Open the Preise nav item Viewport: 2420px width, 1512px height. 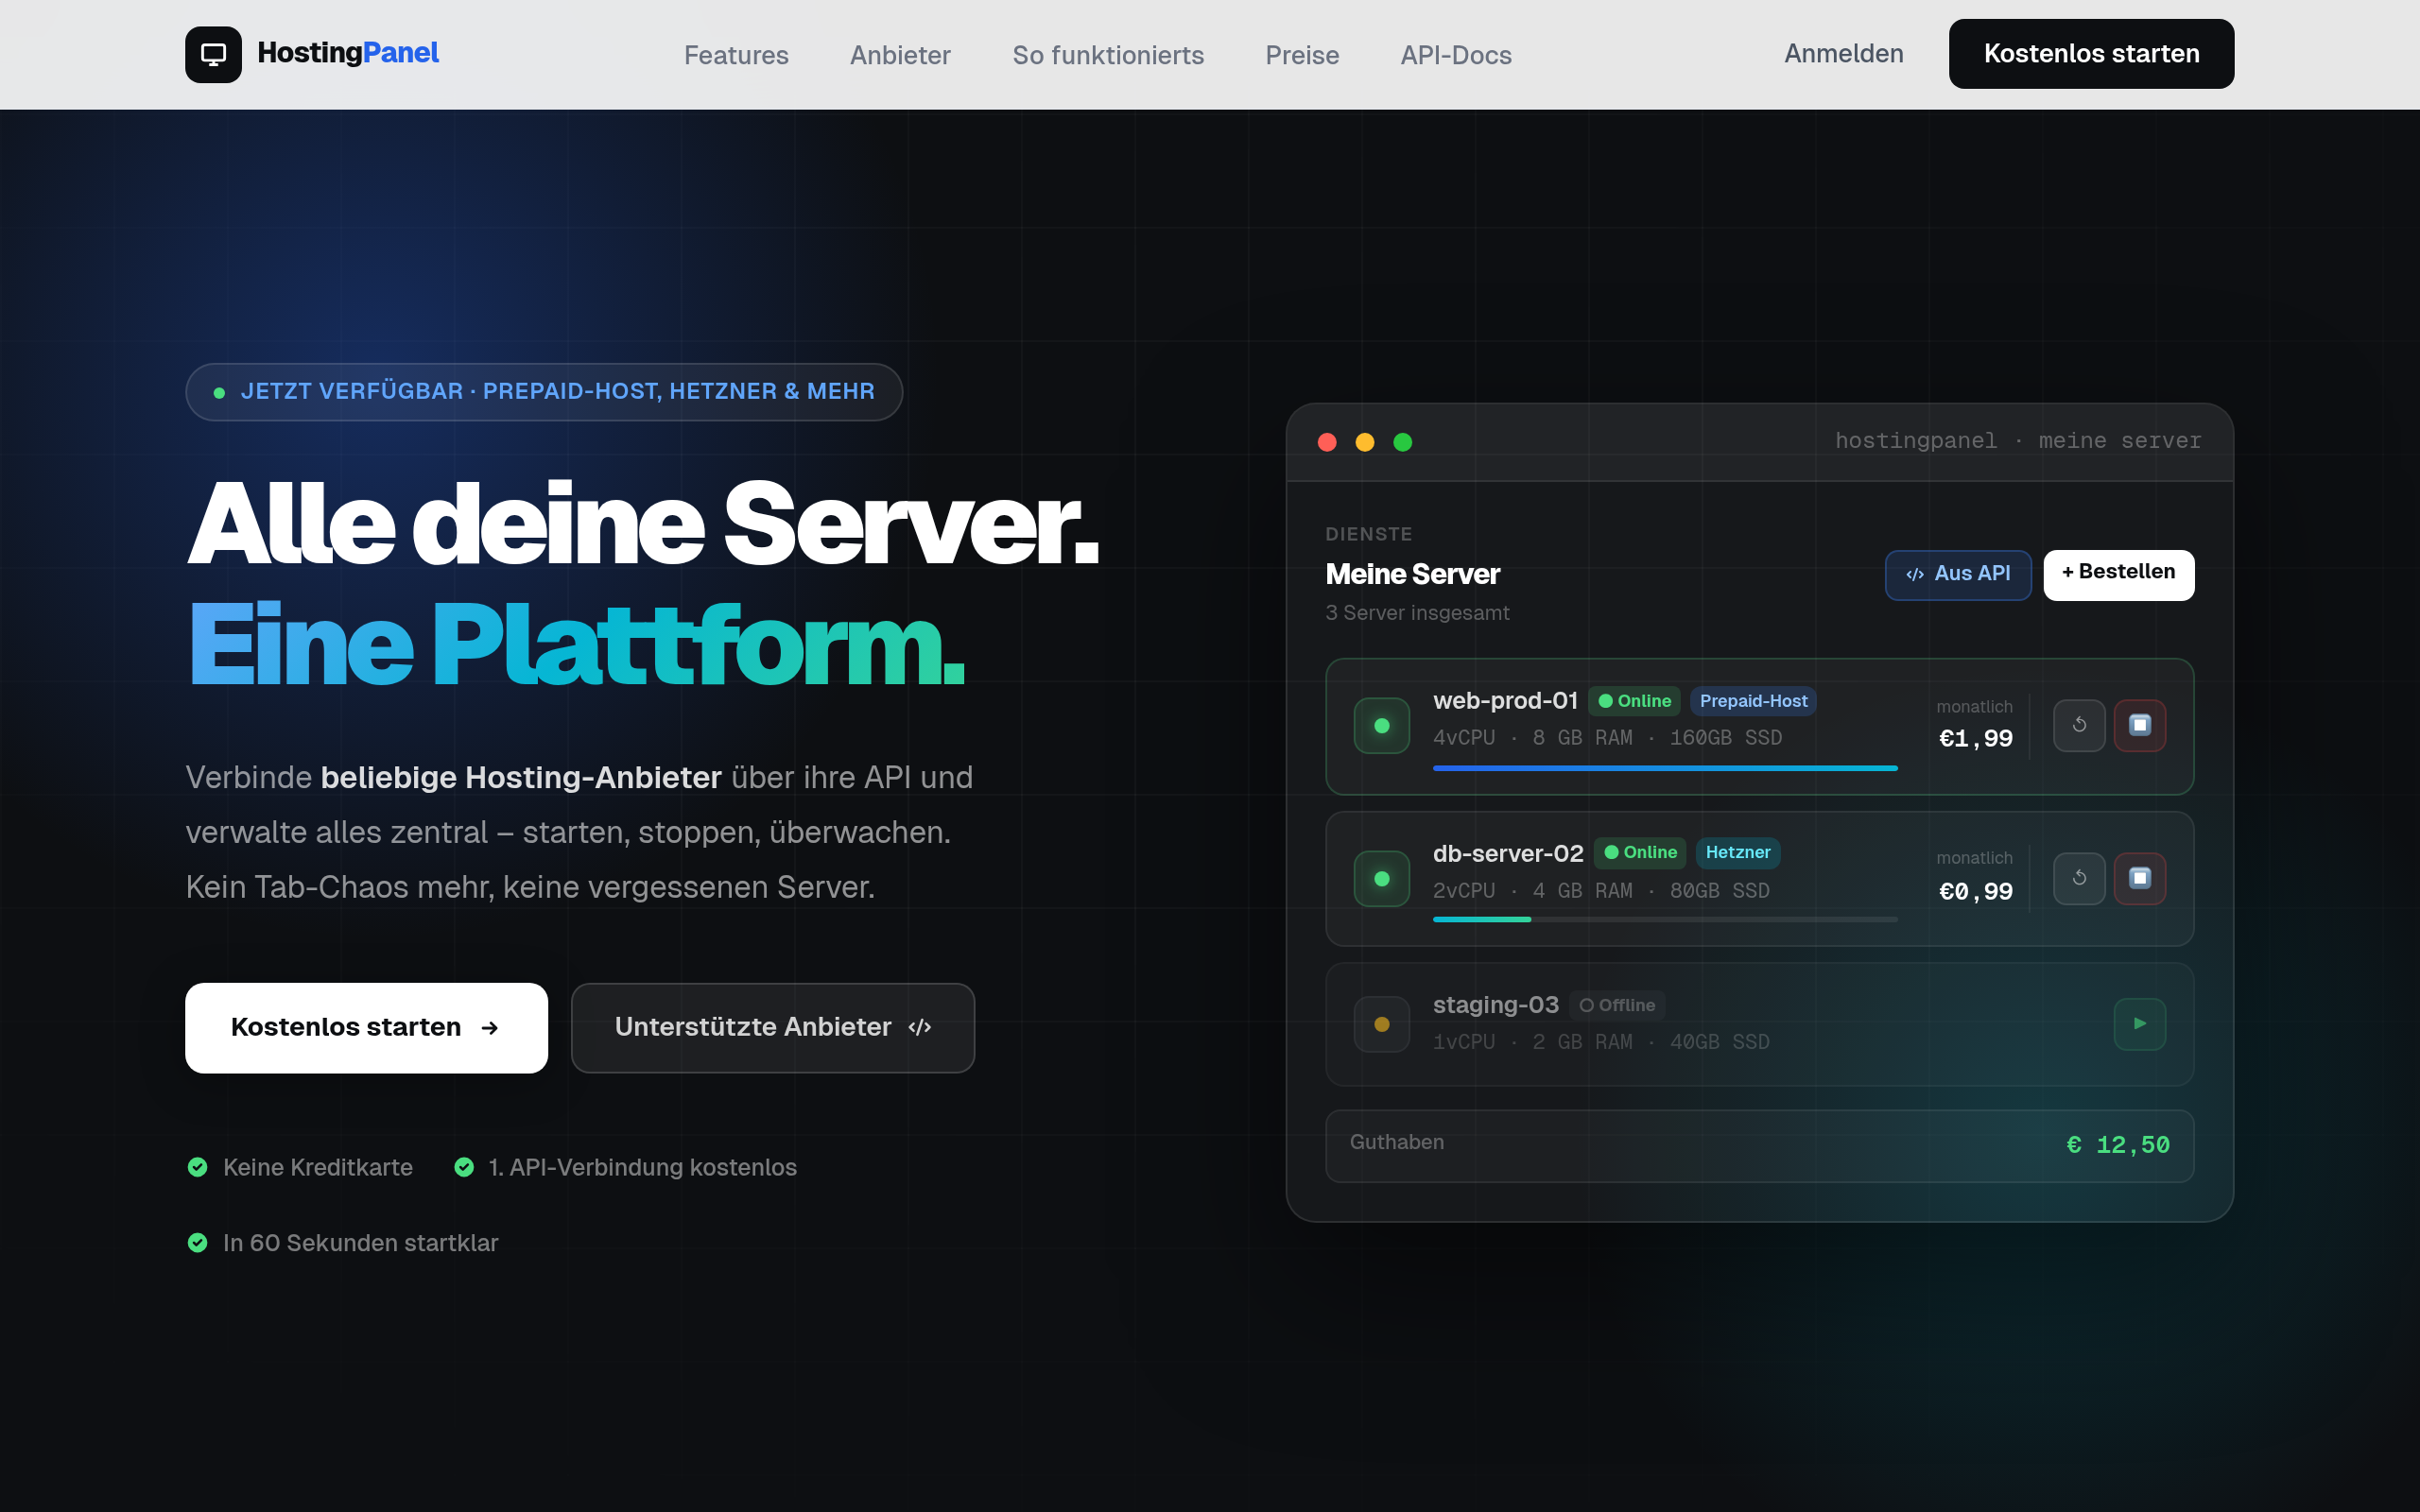[1302, 55]
